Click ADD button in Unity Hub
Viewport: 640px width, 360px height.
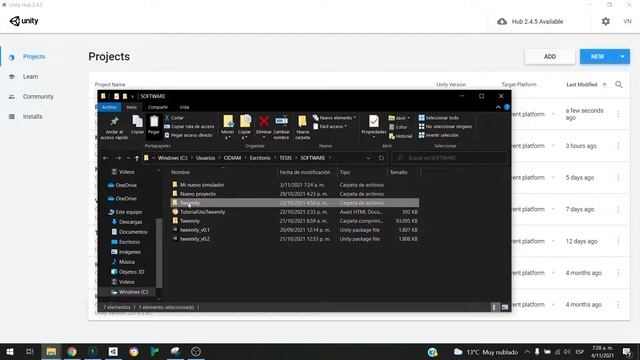click(550, 57)
